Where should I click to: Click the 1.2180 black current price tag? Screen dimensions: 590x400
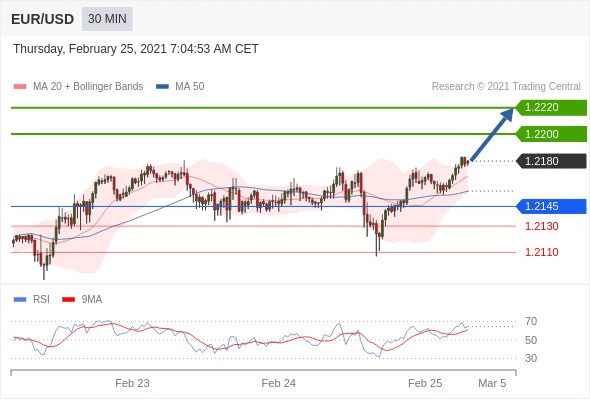551,161
